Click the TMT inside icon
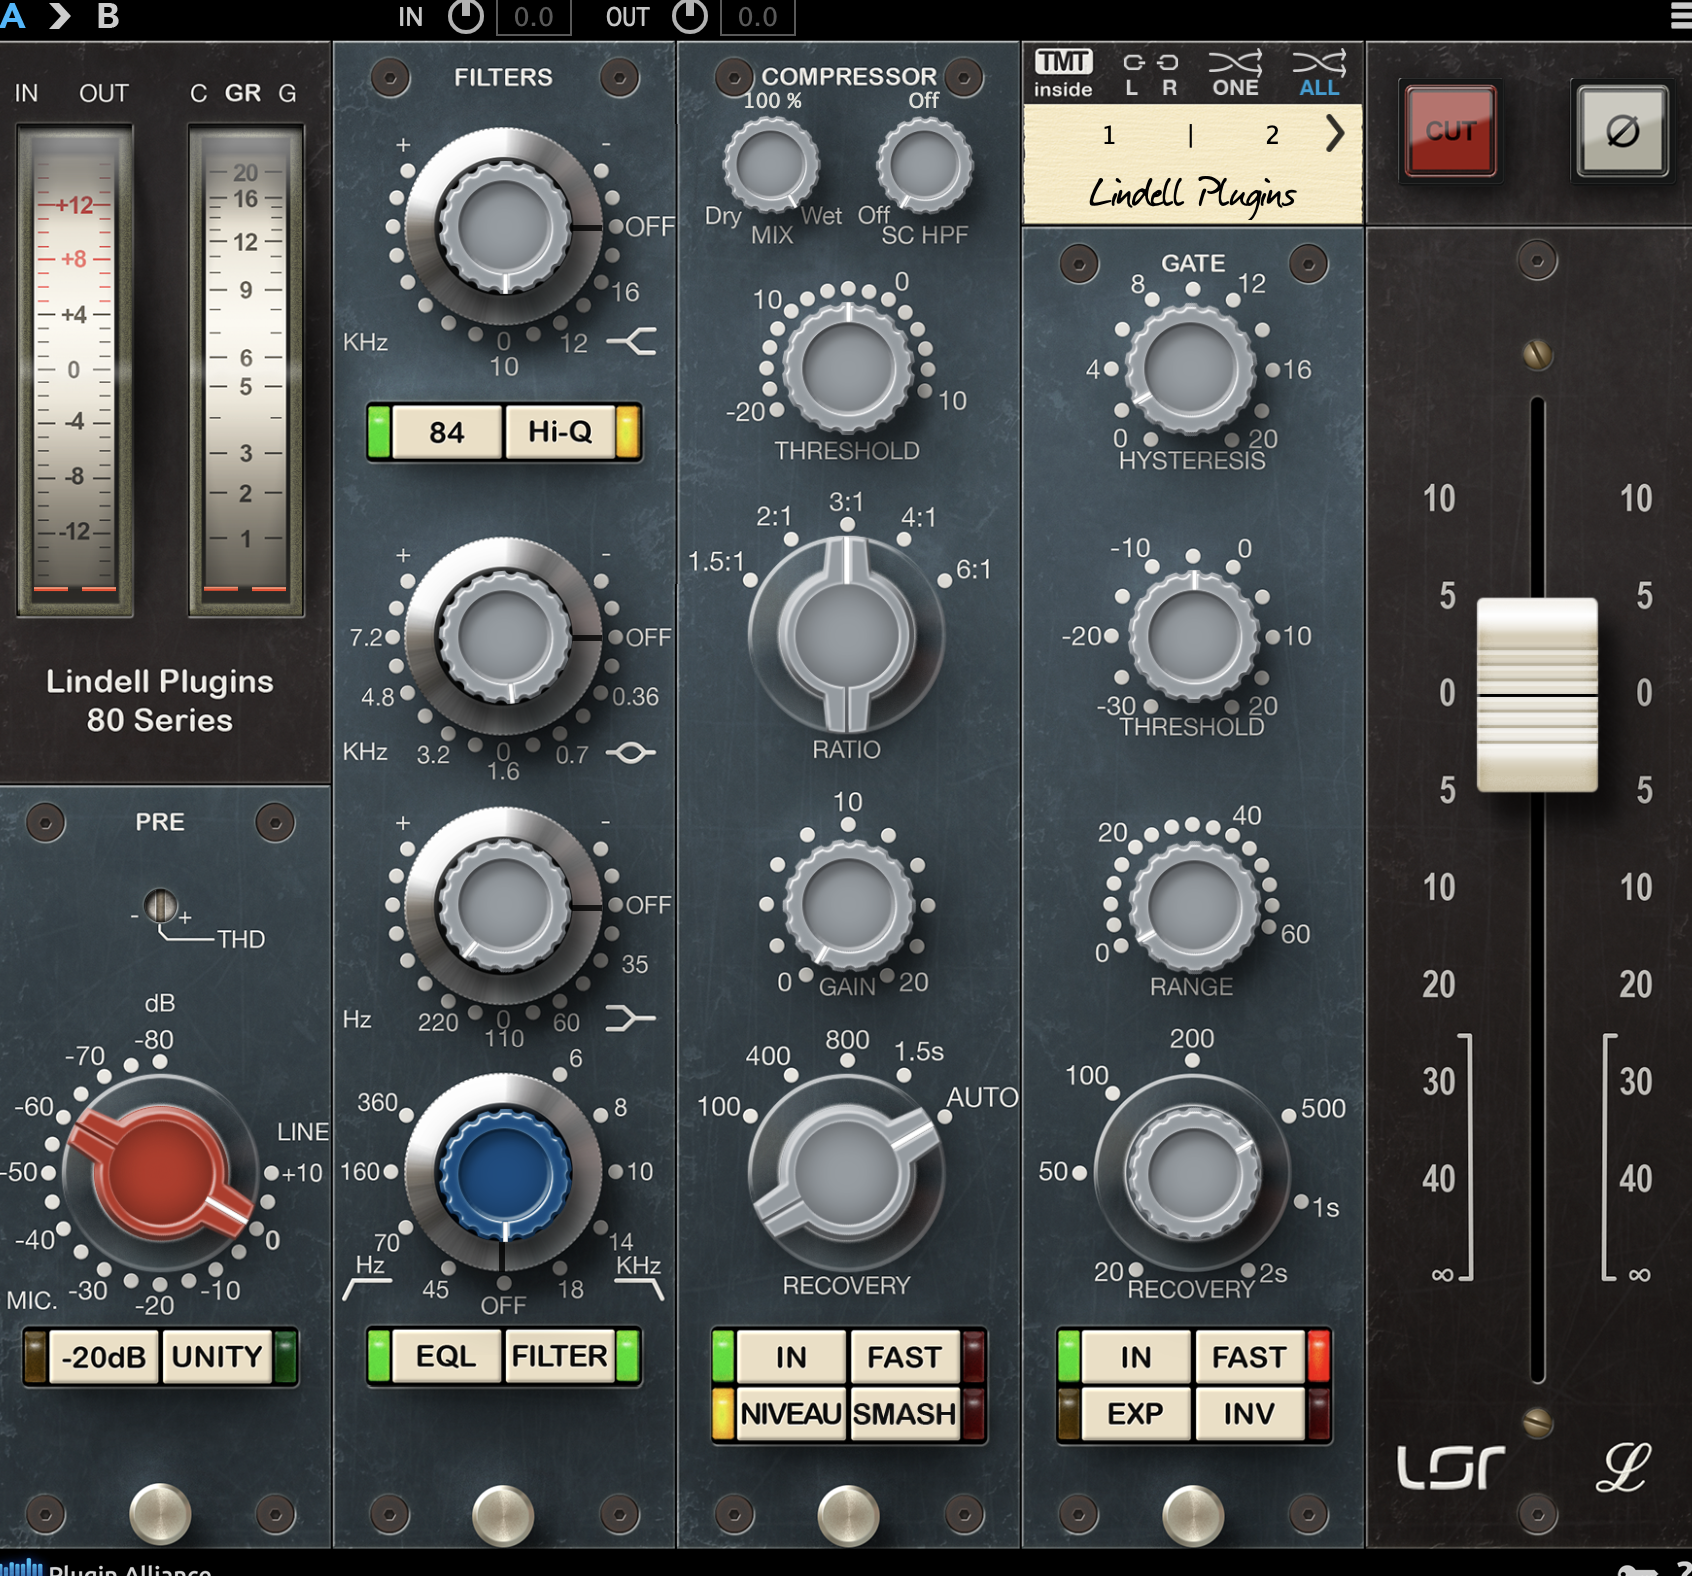1692x1576 pixels. click(1063, 74)
